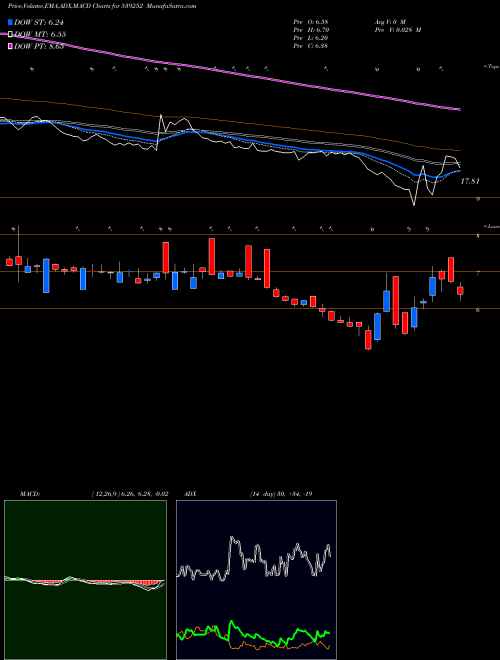The image size is (500, 660).
Task: Click the '<Lows' marker label
Action: (492, 226)
